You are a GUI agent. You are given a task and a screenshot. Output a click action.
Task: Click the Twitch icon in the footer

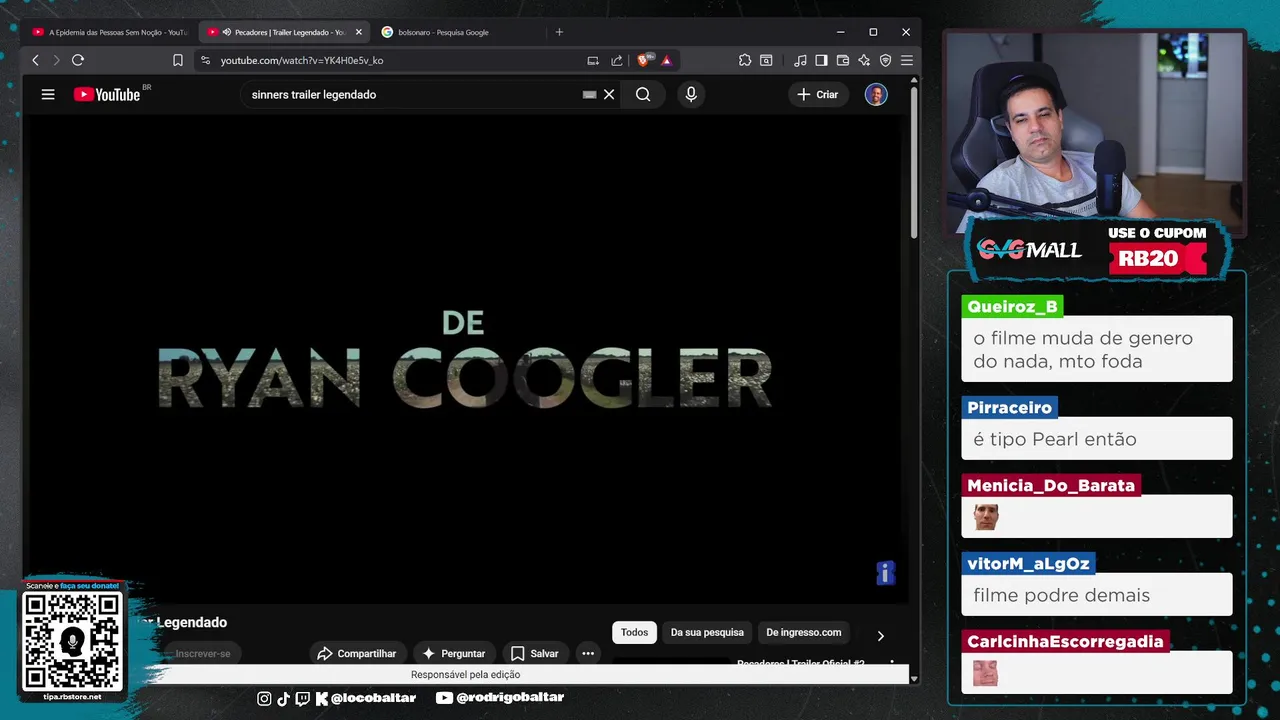[302, 698]
